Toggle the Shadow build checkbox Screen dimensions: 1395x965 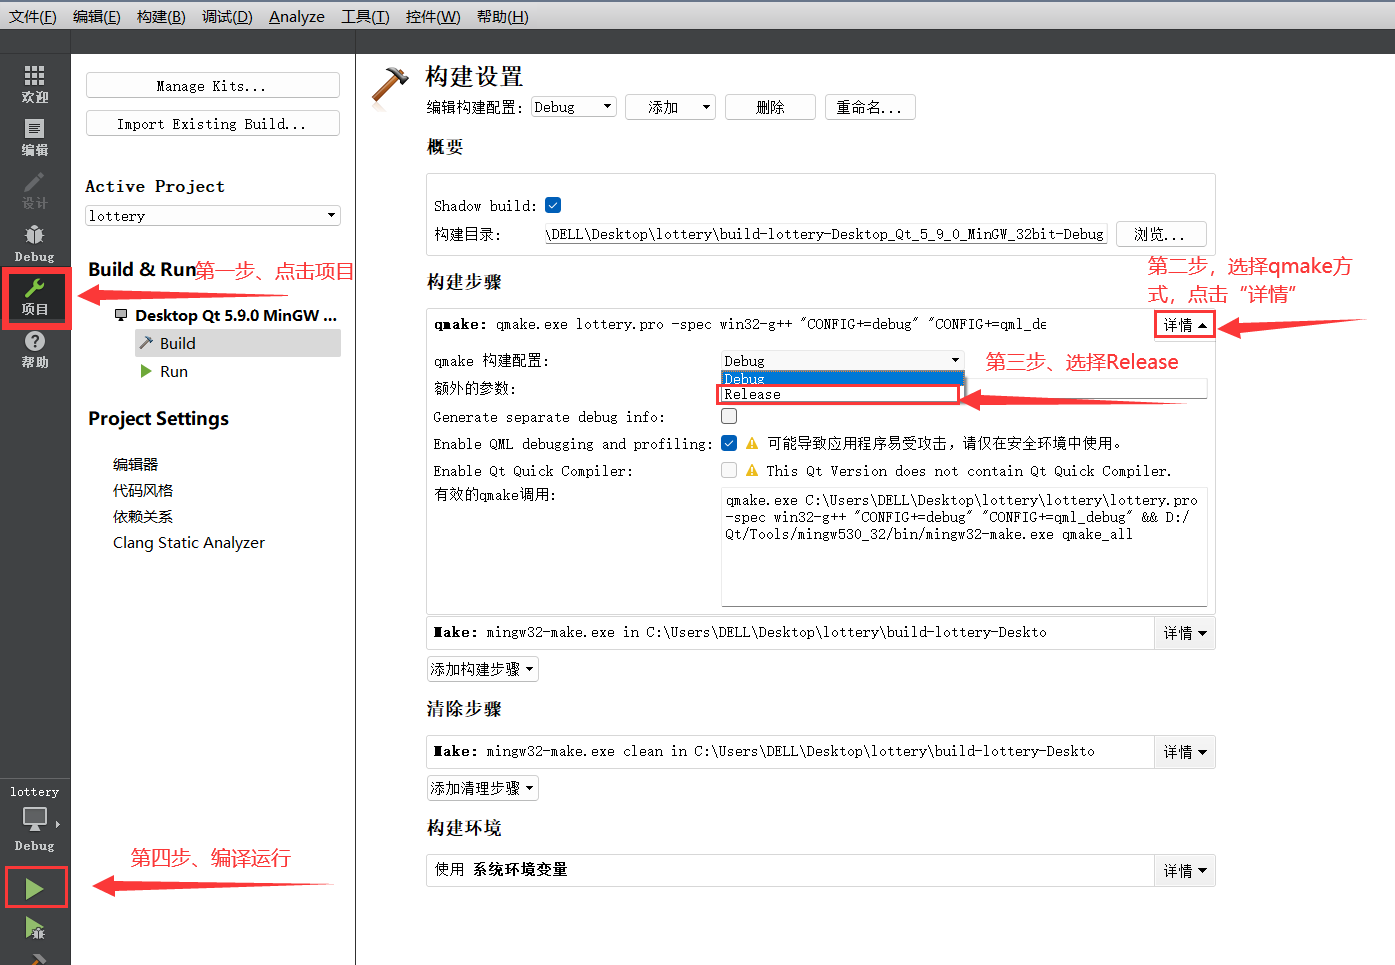point(553,205)
